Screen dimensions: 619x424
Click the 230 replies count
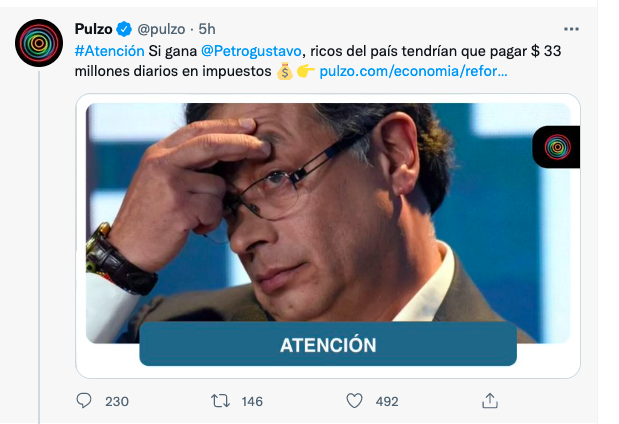pyautogui.click(x=117, y=401)
